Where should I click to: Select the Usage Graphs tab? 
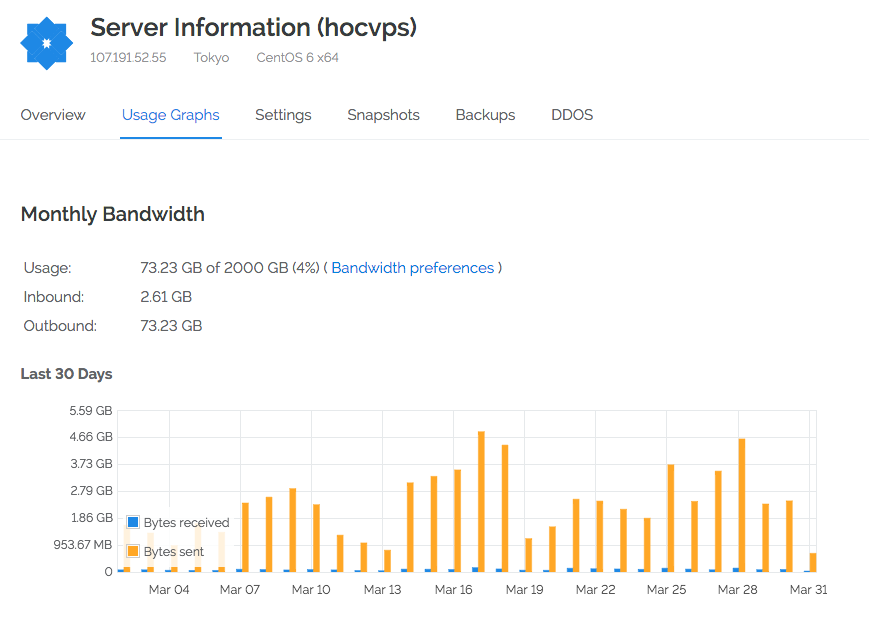click(171, 115)
